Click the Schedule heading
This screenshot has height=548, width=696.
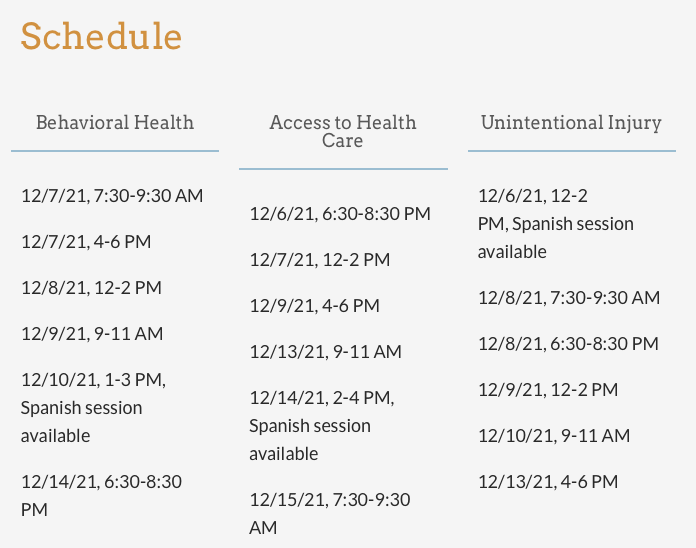pos(101,36)
